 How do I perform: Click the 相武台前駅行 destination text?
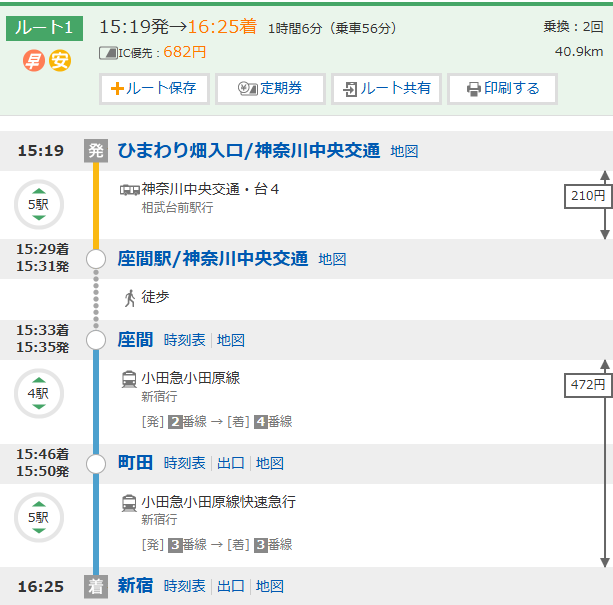pyautogui.click(x=177, y=208)
